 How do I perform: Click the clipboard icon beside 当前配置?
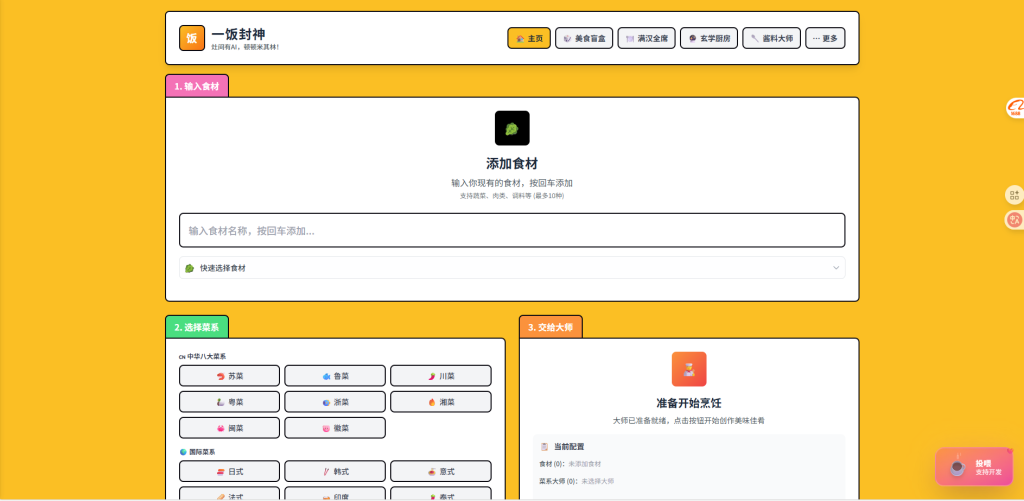(544, 447)
